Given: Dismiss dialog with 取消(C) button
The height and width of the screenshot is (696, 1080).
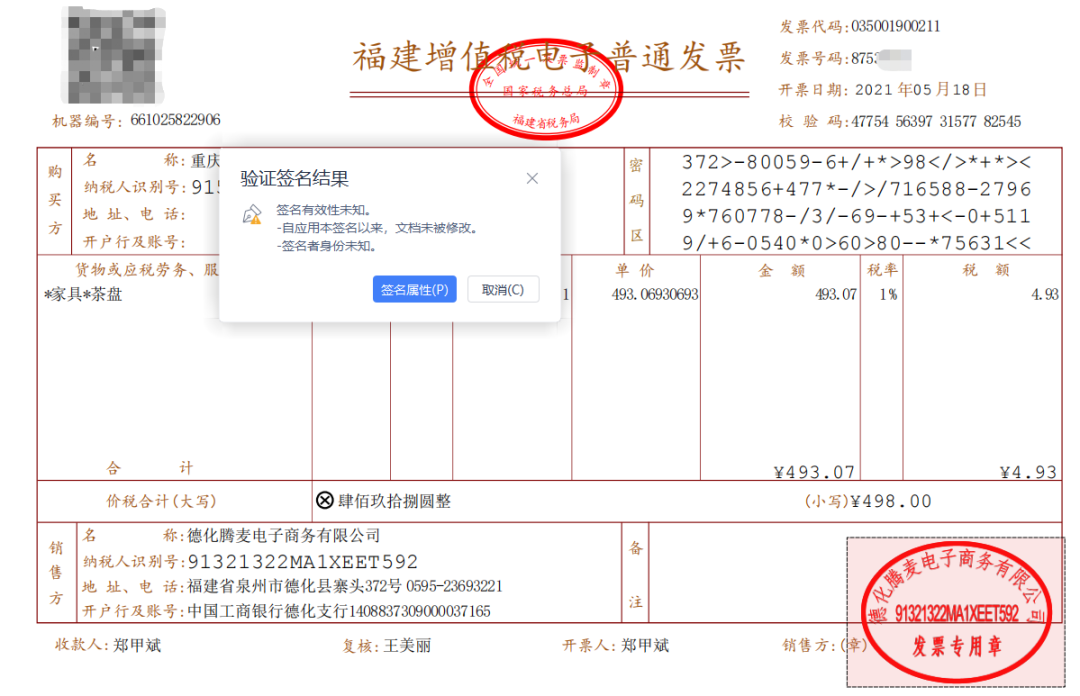Looking at the screenshot, I should 503,289.
